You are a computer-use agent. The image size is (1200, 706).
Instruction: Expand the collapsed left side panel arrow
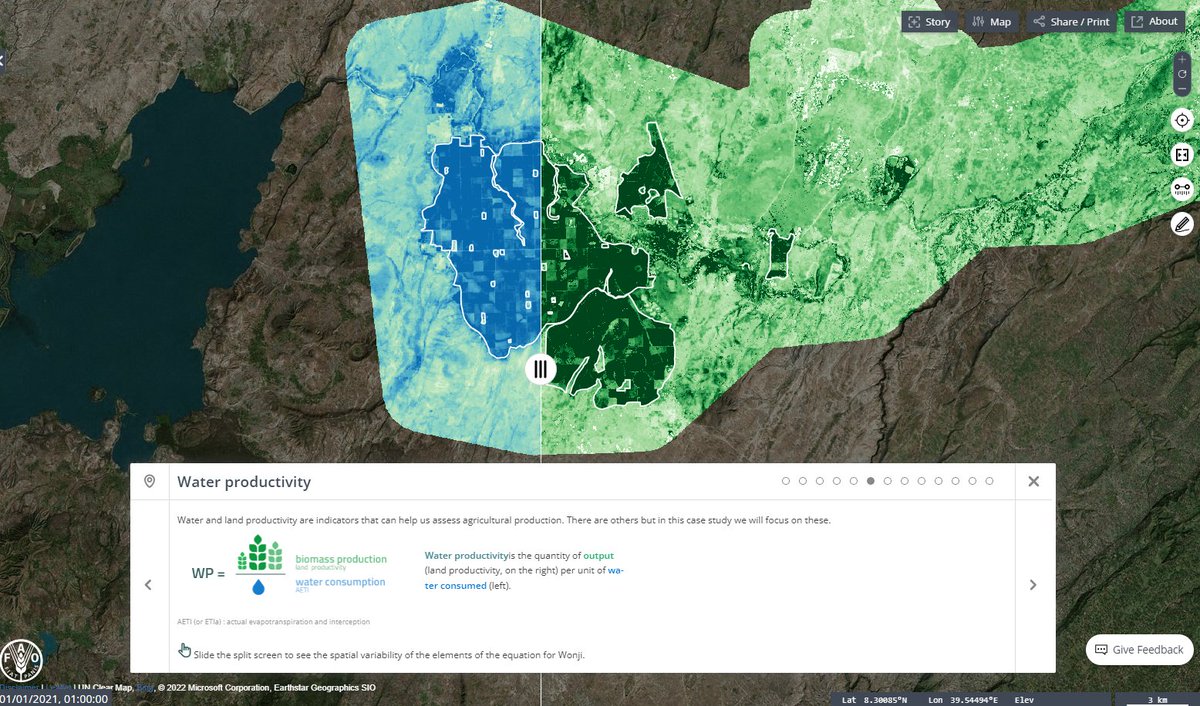click(3, 60)
